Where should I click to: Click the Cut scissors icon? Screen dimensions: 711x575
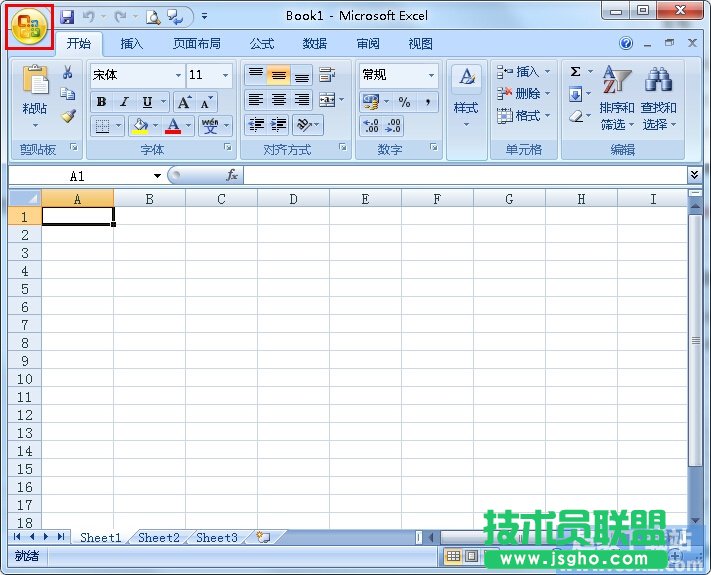[68, 72]
